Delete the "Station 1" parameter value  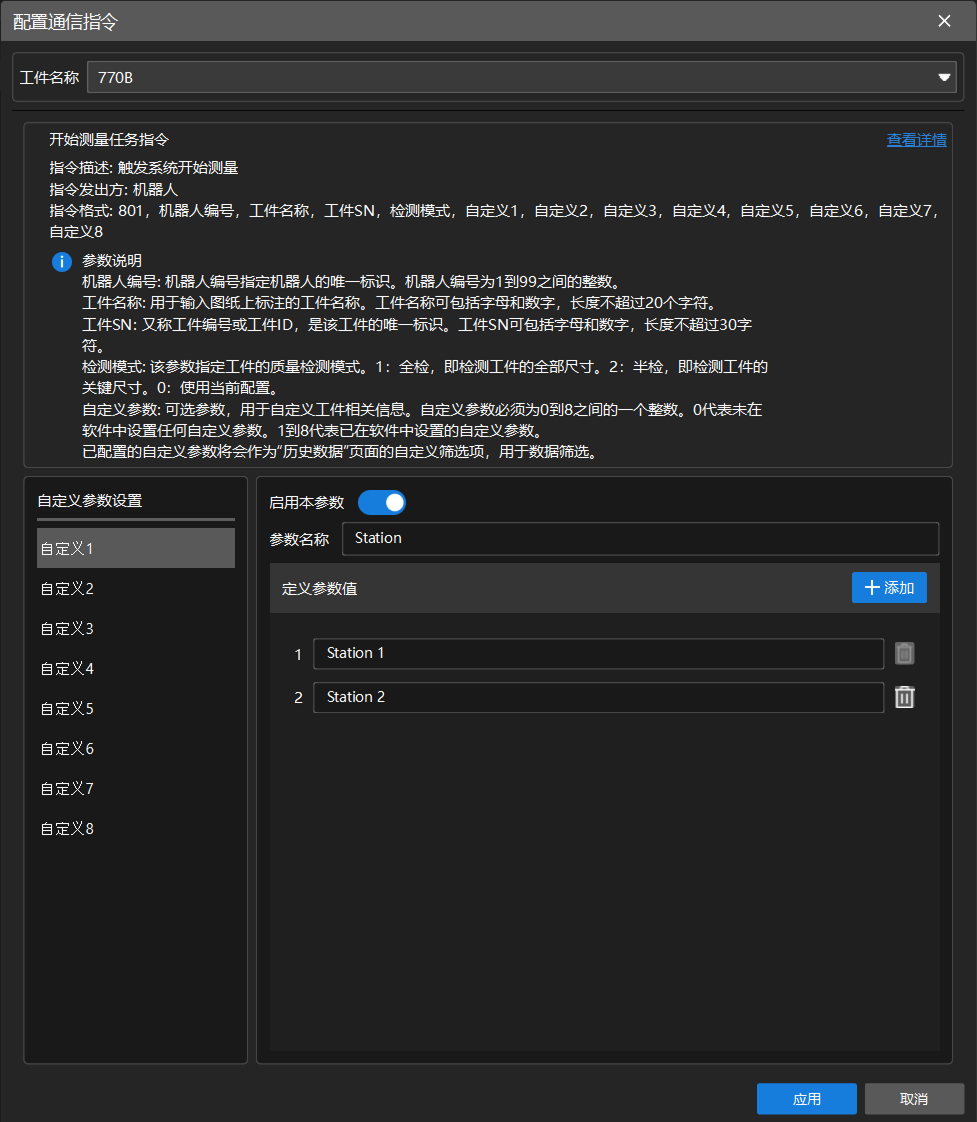pyautogui.click(x=904, y=653)
